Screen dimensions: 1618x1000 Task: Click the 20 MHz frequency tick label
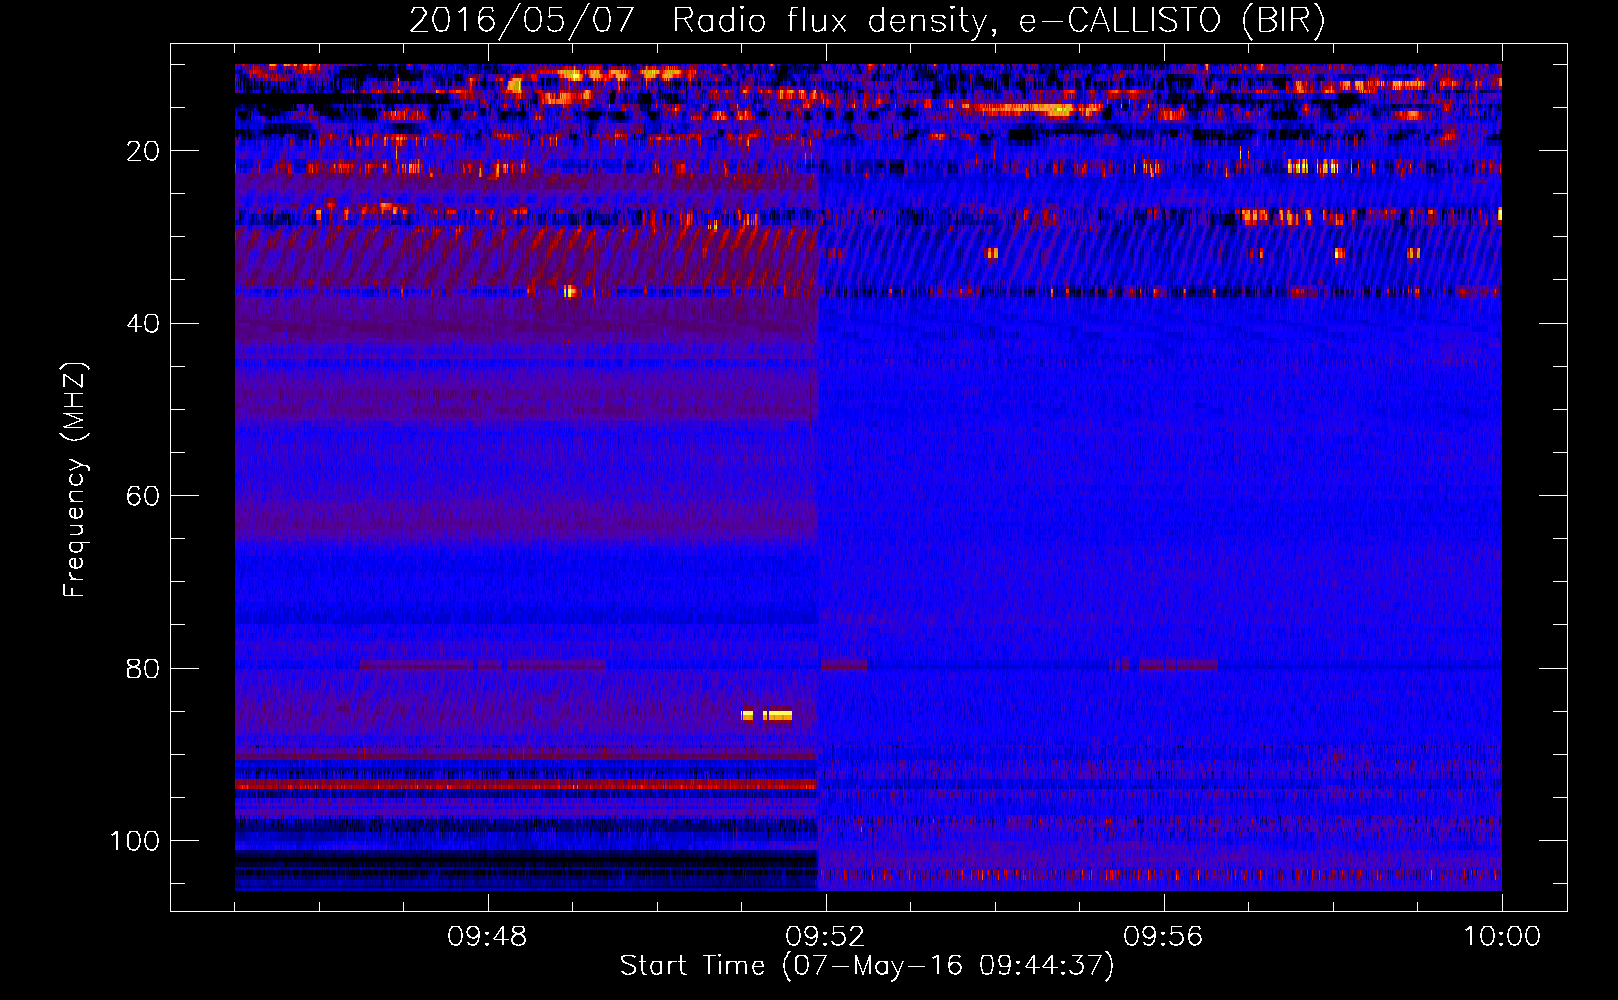pyautogui.click(x=143, y=151)
